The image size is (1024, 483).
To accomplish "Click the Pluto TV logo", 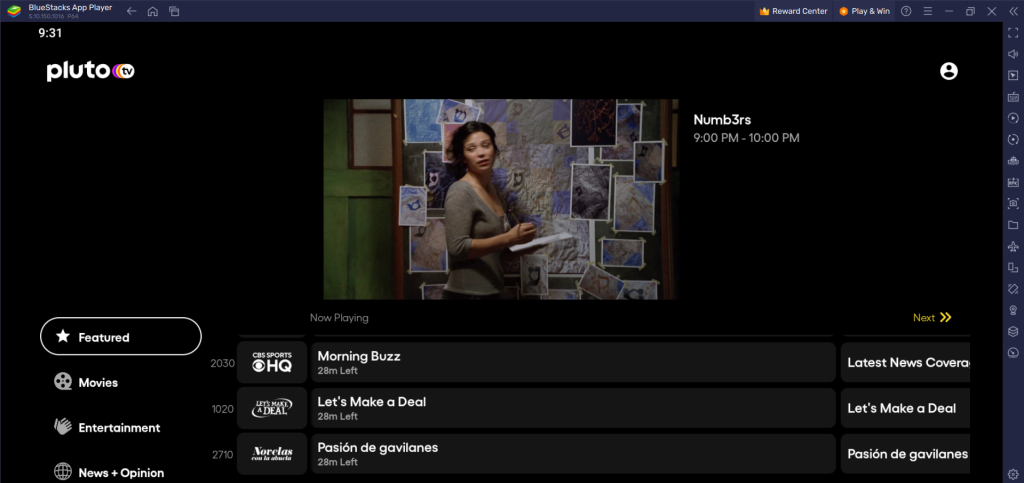I will coord(90,71).
